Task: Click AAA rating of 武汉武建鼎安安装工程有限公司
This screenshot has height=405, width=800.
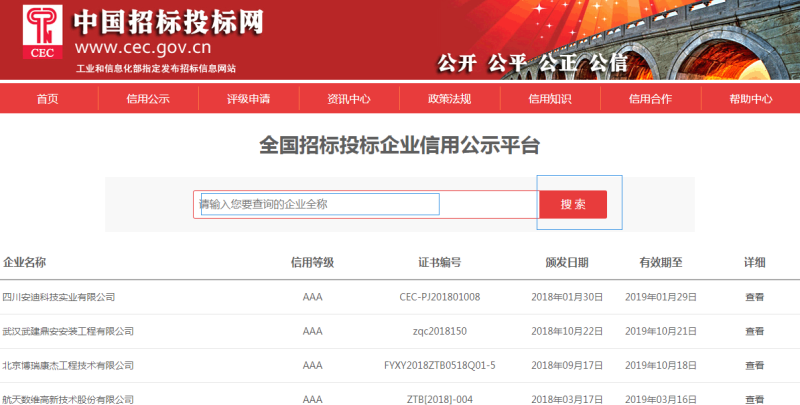Action: click(x=312, y=331)
